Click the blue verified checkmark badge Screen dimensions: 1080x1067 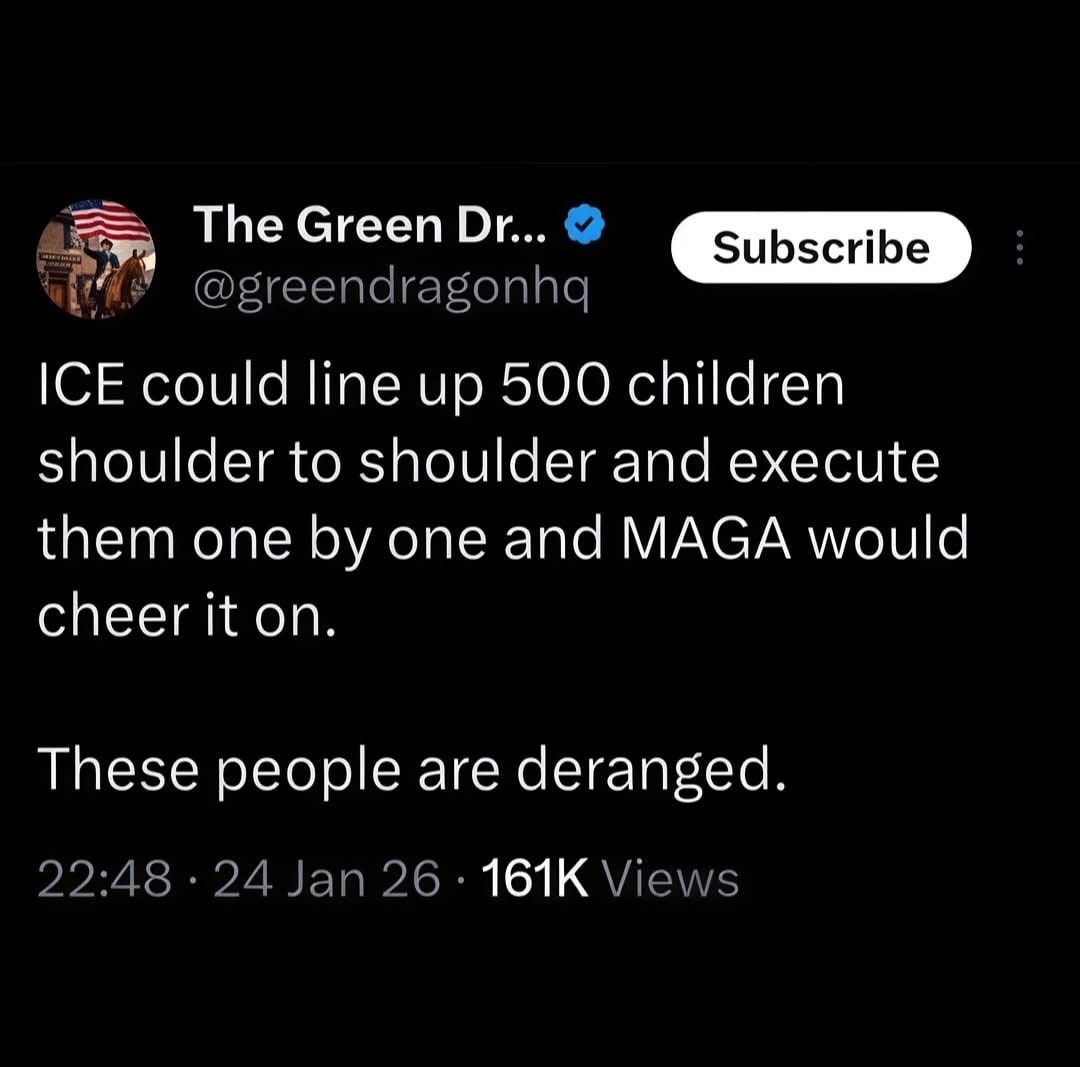[584, 225]
